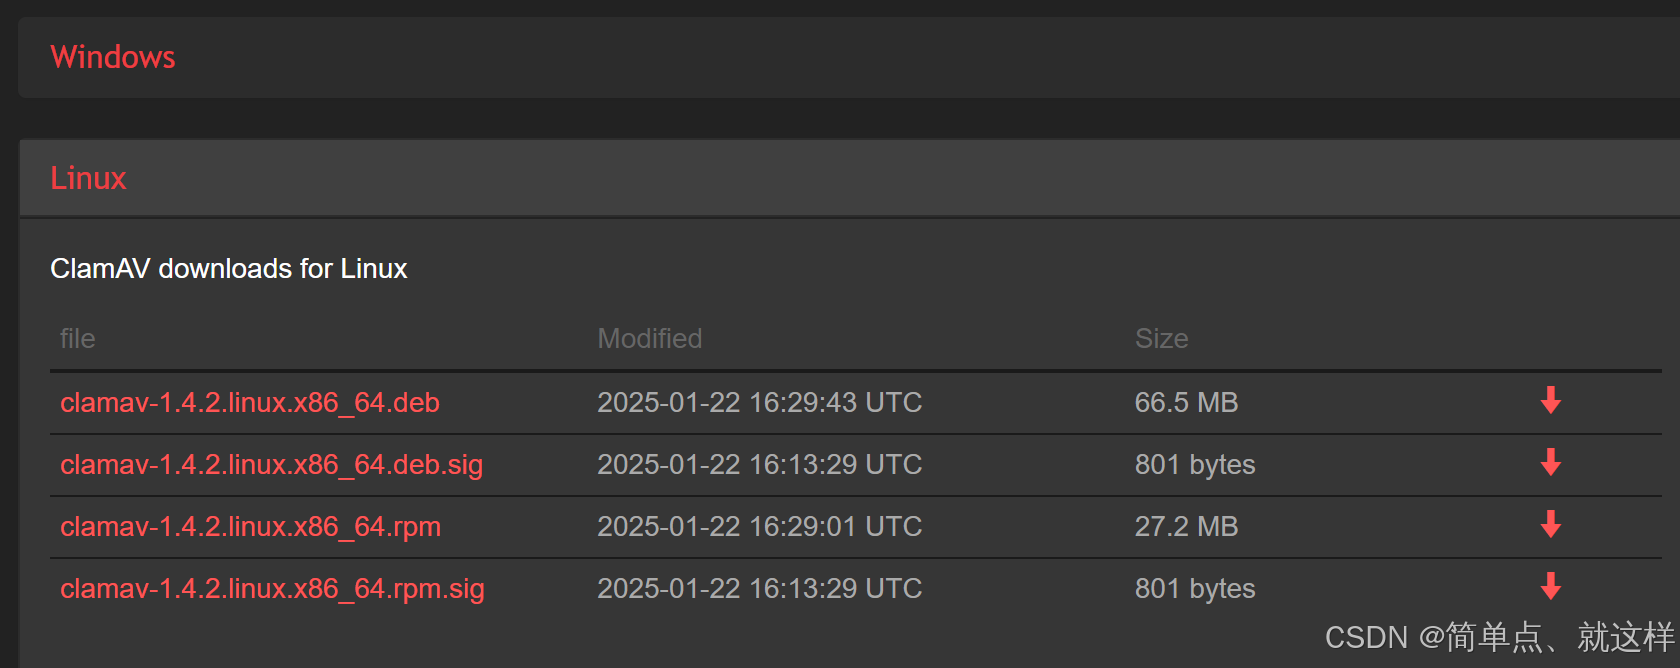
Task: Click download arrow for clamav-1.4.2.linux.x86_64.deb
Action: click(1551, 400)
